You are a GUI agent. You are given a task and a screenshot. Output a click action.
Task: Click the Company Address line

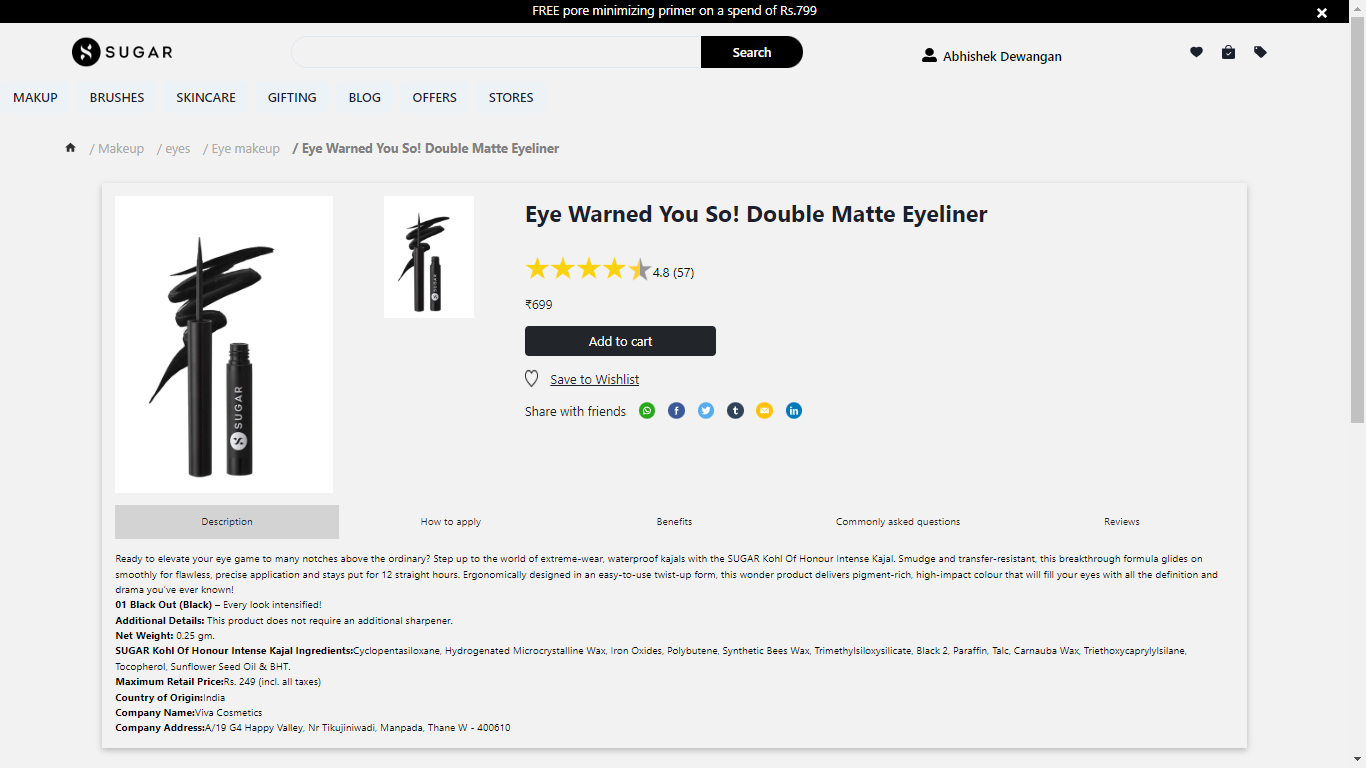click(313, 728)
